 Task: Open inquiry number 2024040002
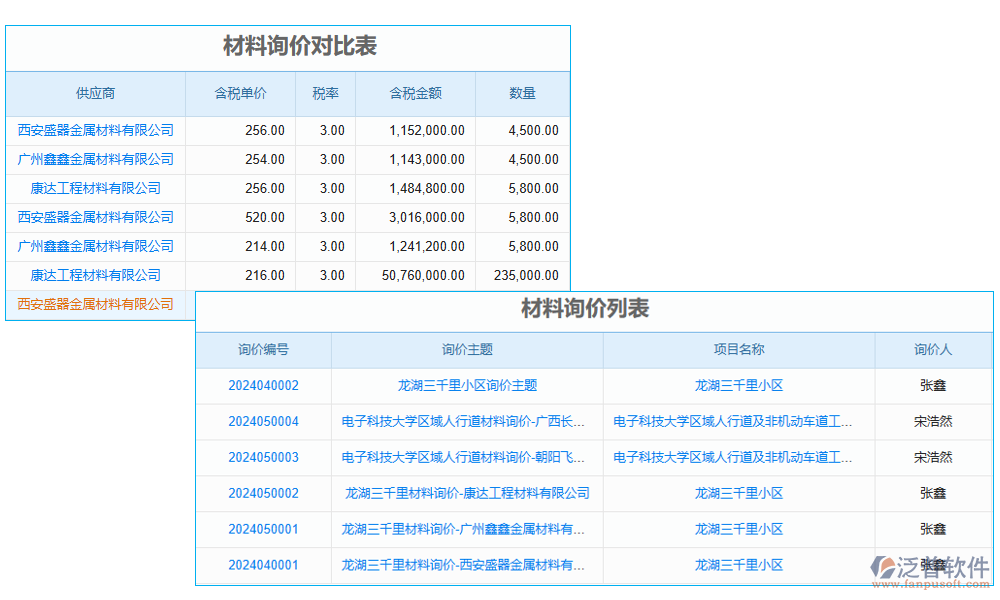tap(263, 385)
